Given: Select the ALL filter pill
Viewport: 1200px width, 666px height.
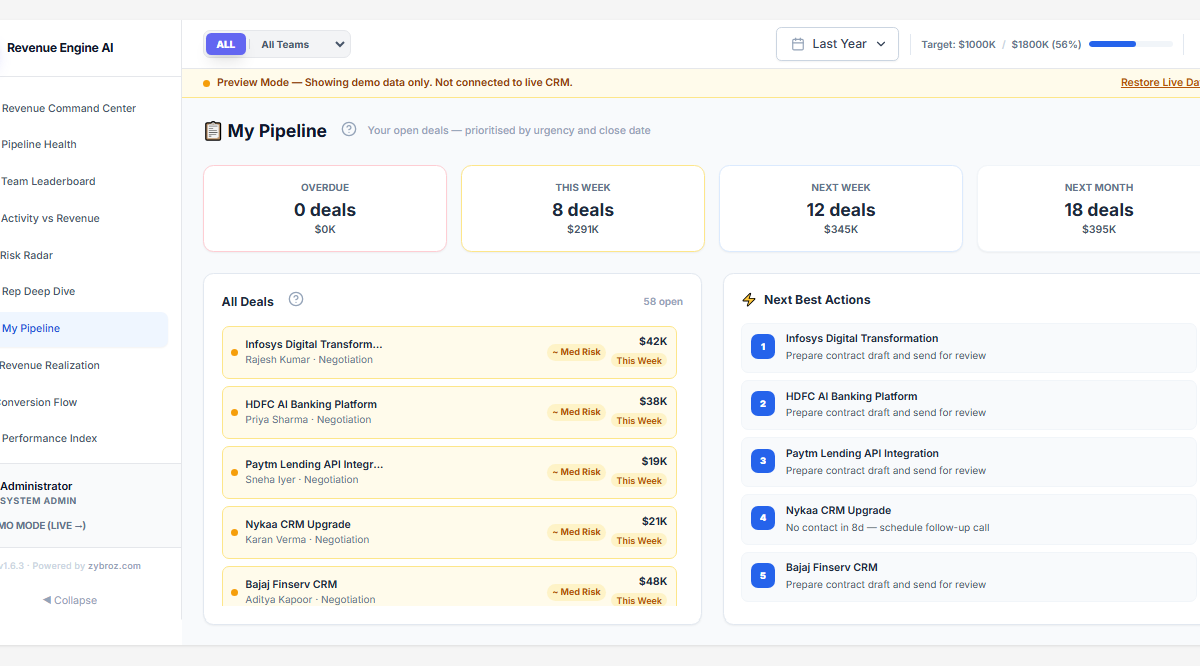Looking at the screenshot, I should [x=226, y=44].
